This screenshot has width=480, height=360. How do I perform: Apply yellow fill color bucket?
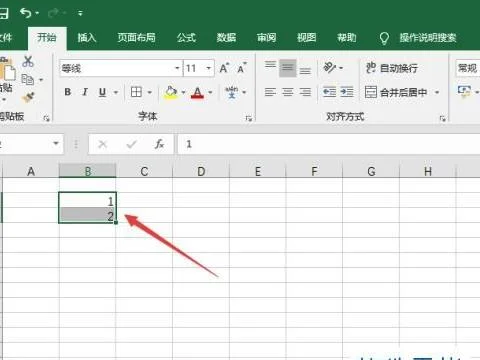click(x=171, y=92)
